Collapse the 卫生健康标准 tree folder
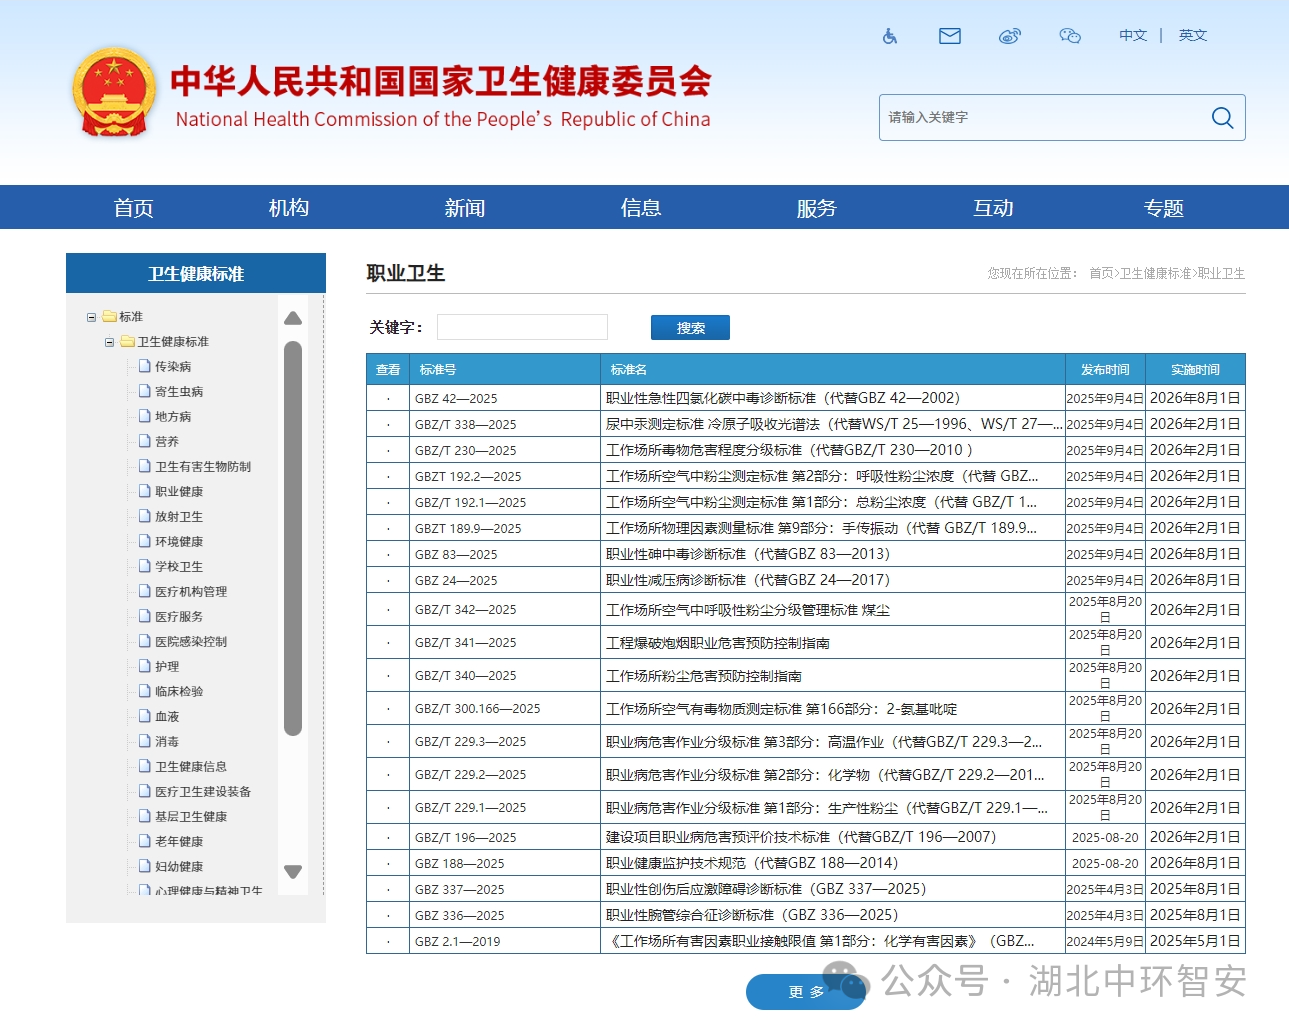The height and width of the screenshot is (1033, 1289). coord(109,342)
